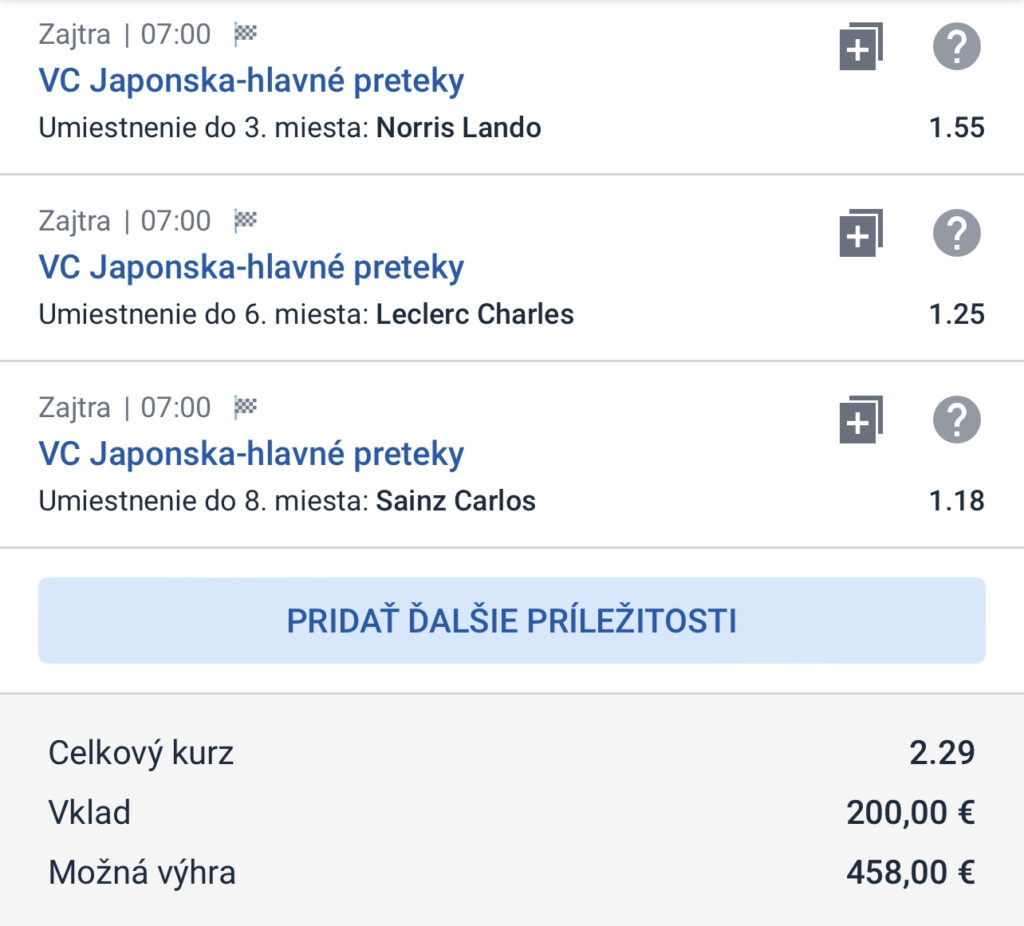Click the Pridať ďalšie príležitosti button

coord(512,620)
